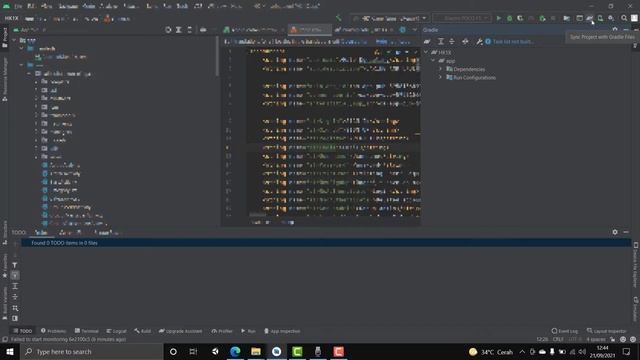The width and height of the screenshot is (640, 360).
Task: Open TODO panel settings gear
Action: point(615,232)
